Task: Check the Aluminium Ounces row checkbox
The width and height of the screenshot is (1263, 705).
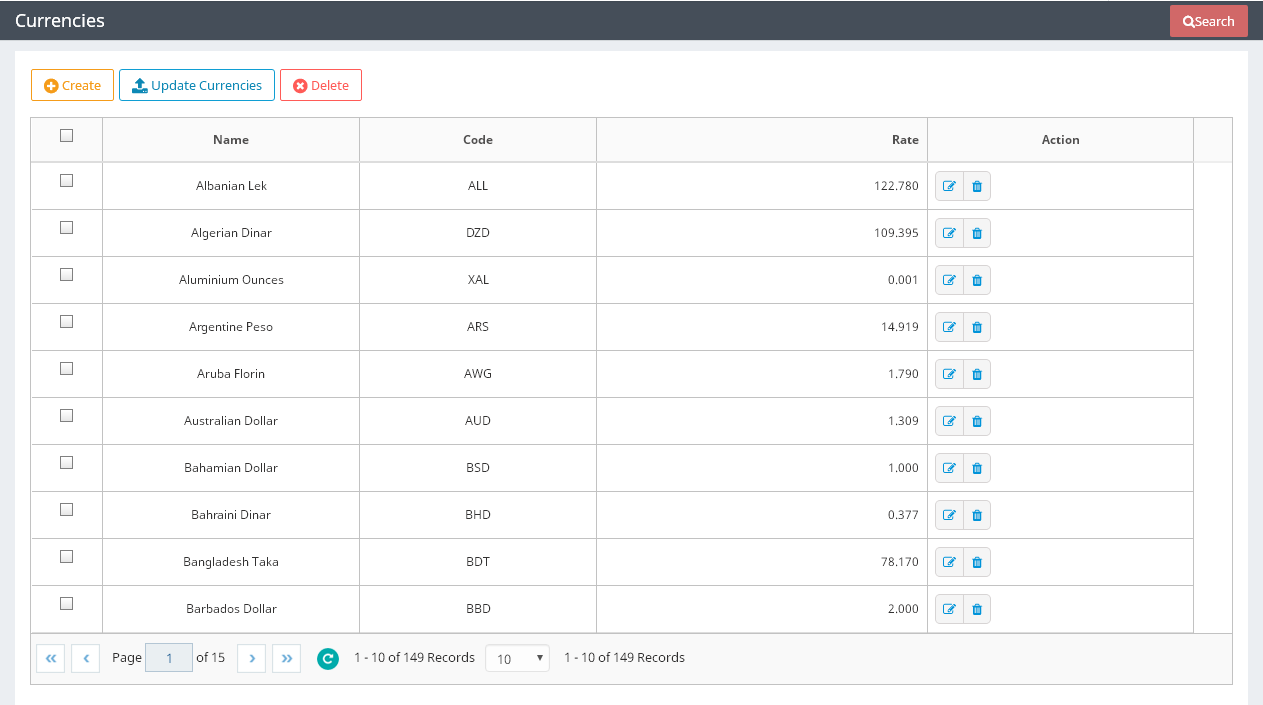Action: (66, 274)
